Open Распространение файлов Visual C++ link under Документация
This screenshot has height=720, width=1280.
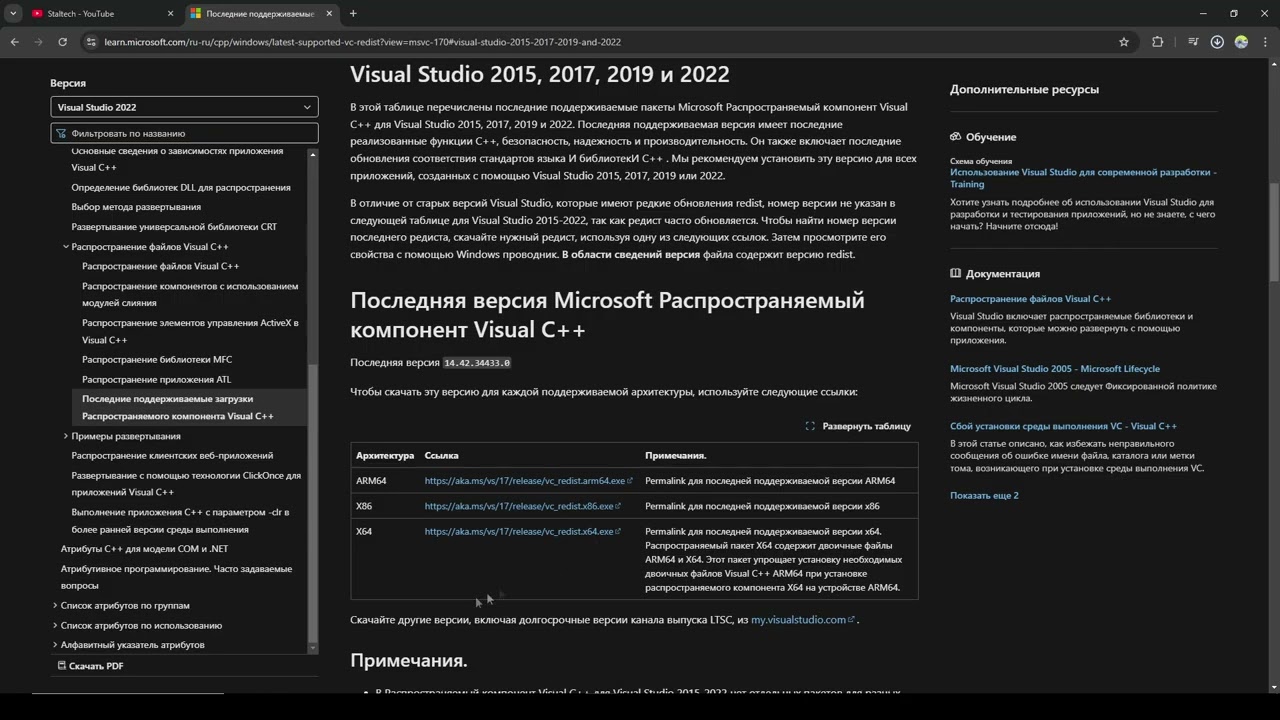pyautogui.click(x=1030, y=299)
